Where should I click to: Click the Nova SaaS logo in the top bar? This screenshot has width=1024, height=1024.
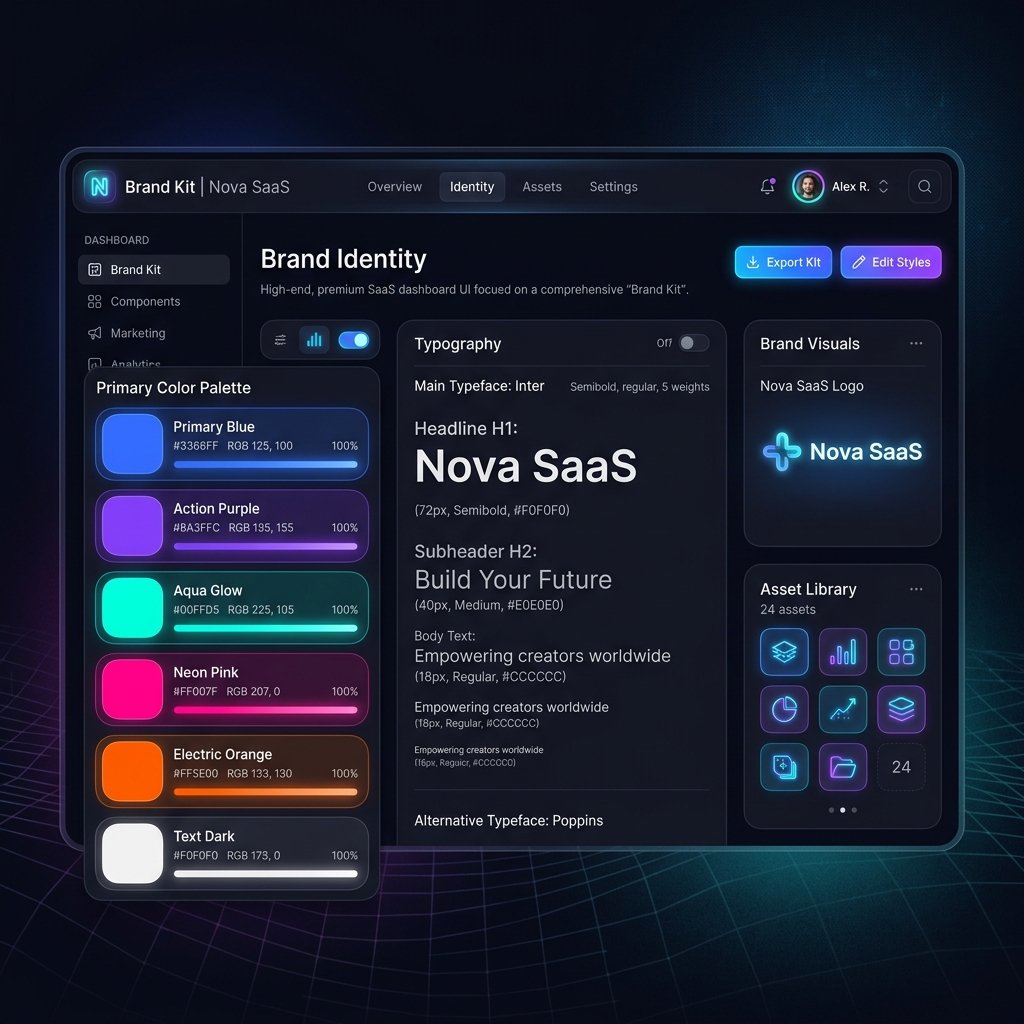click(100, 186)
